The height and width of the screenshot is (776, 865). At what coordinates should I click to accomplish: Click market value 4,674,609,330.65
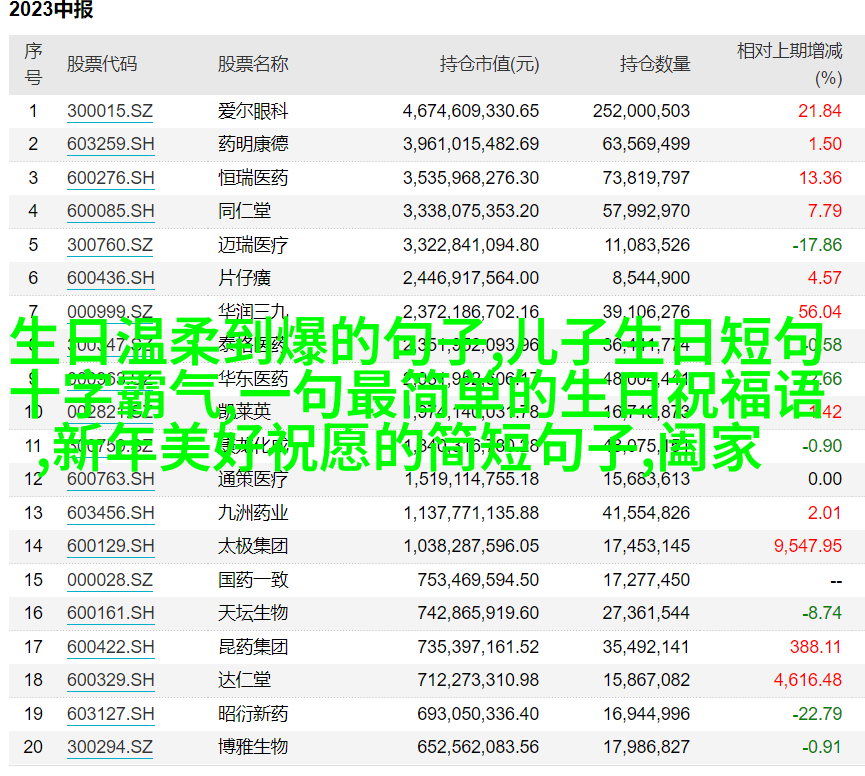[471, 111]
